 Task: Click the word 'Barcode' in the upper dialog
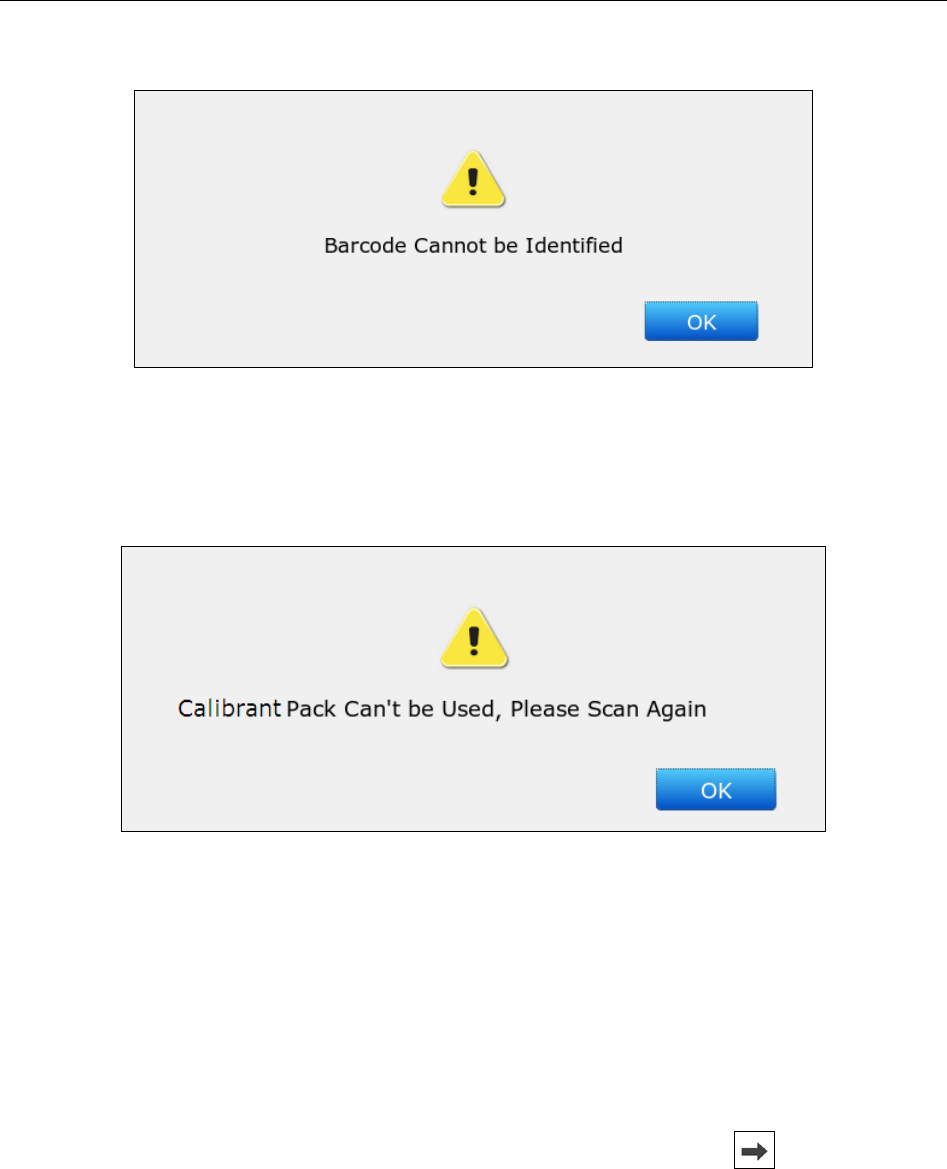[365, 245]
